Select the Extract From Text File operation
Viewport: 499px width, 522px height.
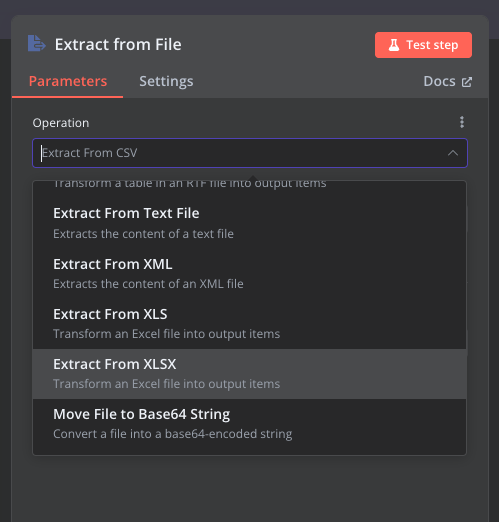click(249, 223)
